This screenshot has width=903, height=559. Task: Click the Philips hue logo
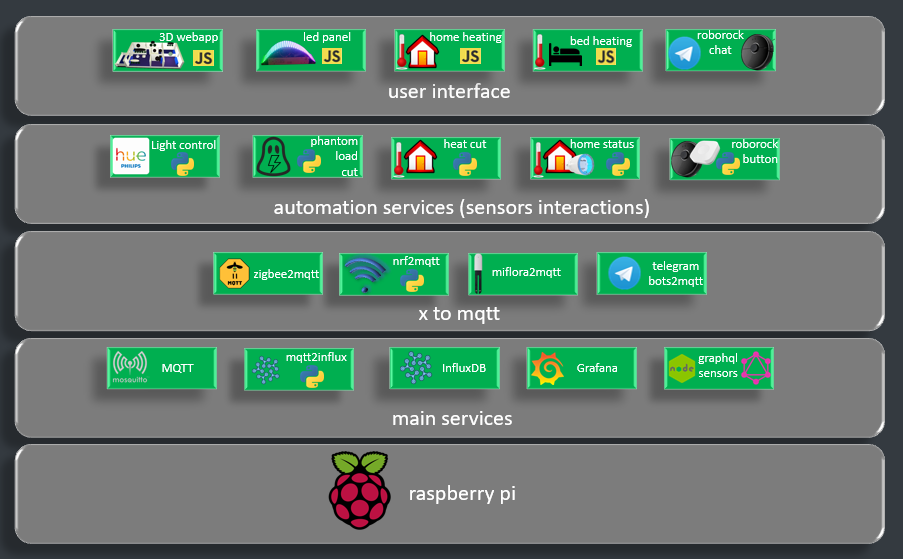tap(131, 156)
